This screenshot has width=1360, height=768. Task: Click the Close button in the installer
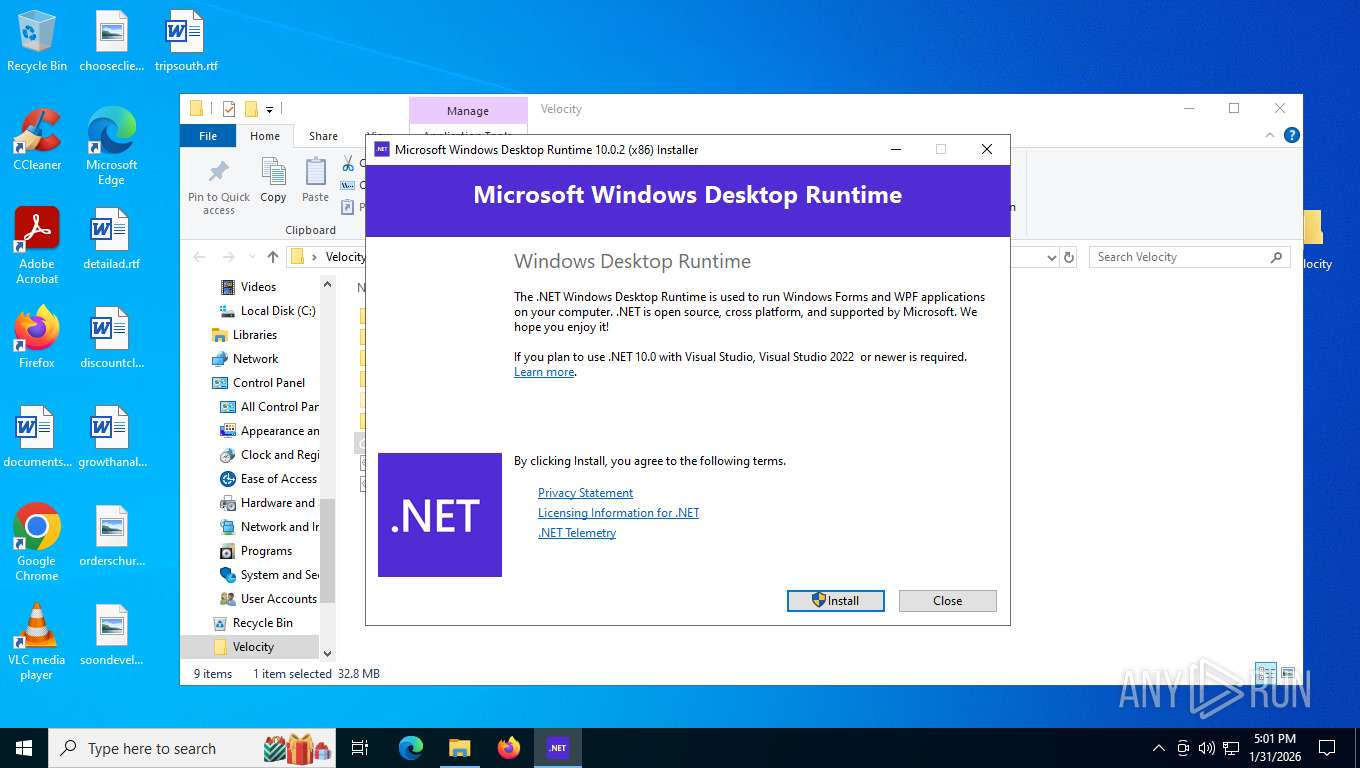coord(948,601)
